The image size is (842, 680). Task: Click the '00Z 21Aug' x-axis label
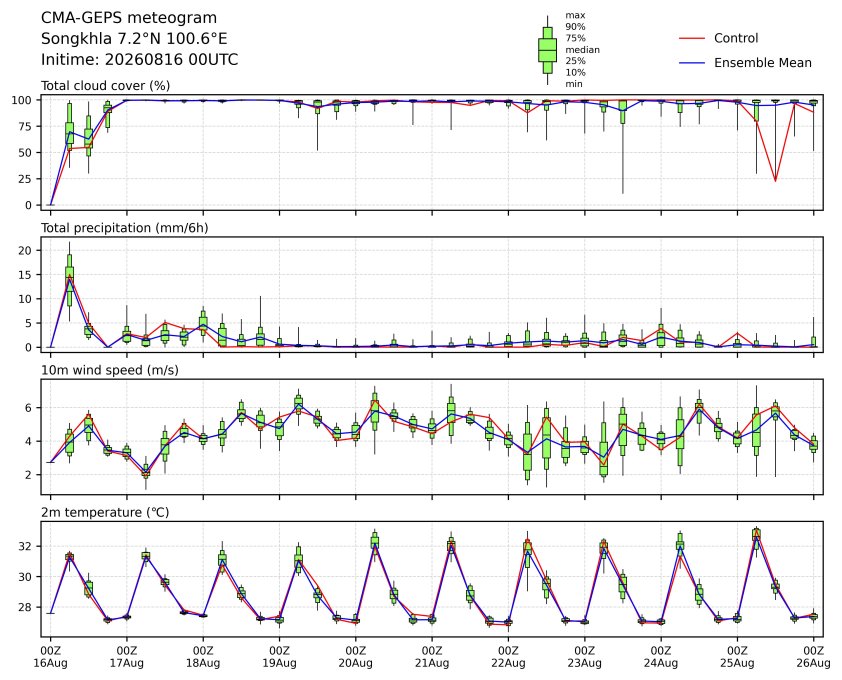coord(432,657)
